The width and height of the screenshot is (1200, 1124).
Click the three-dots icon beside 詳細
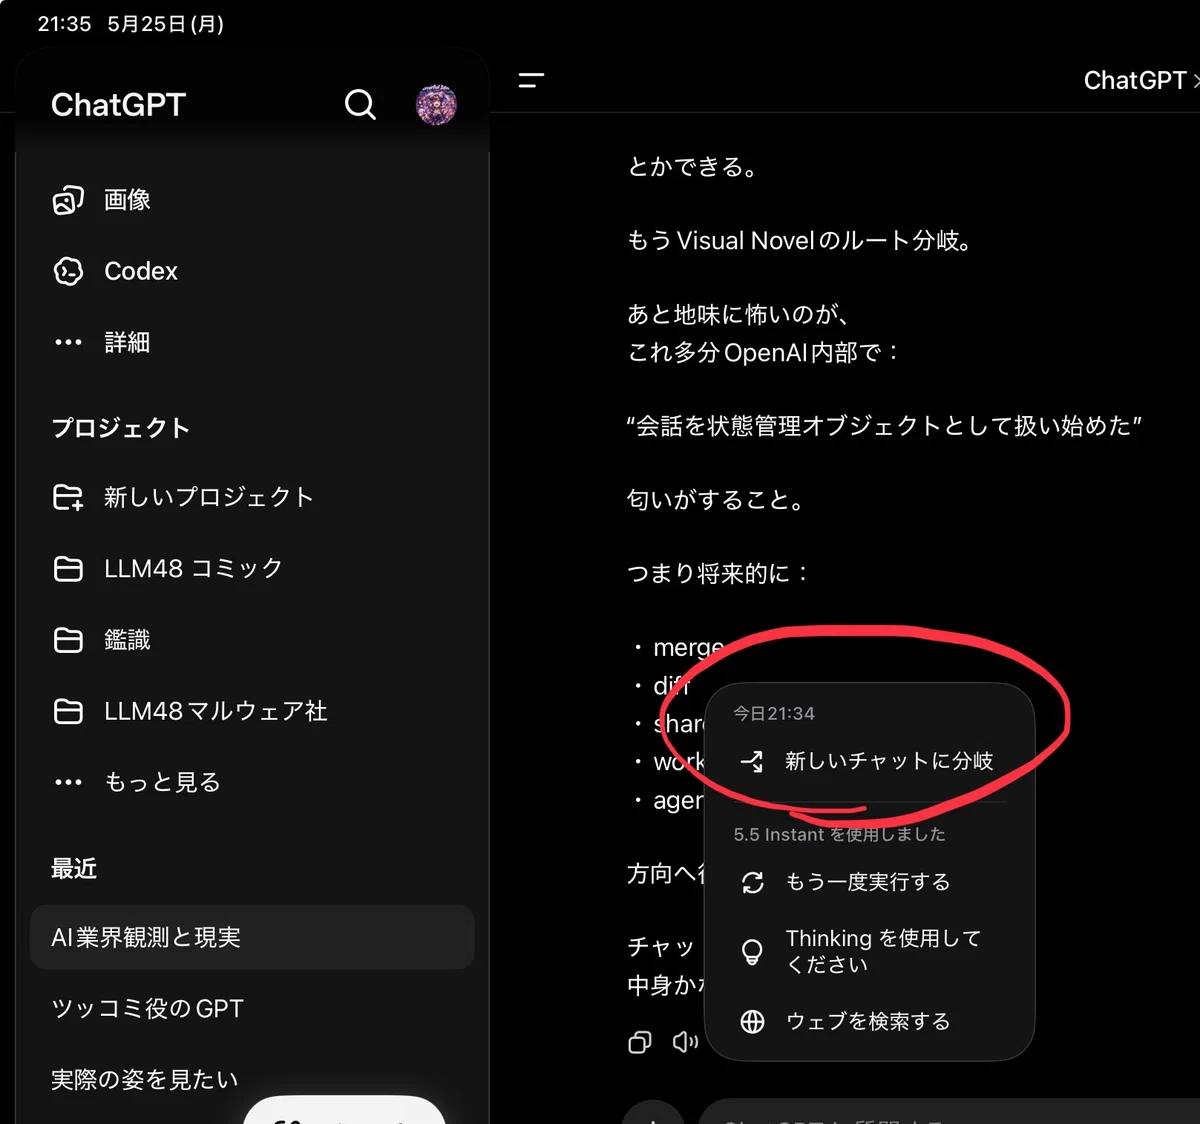(x=68, y=342)
